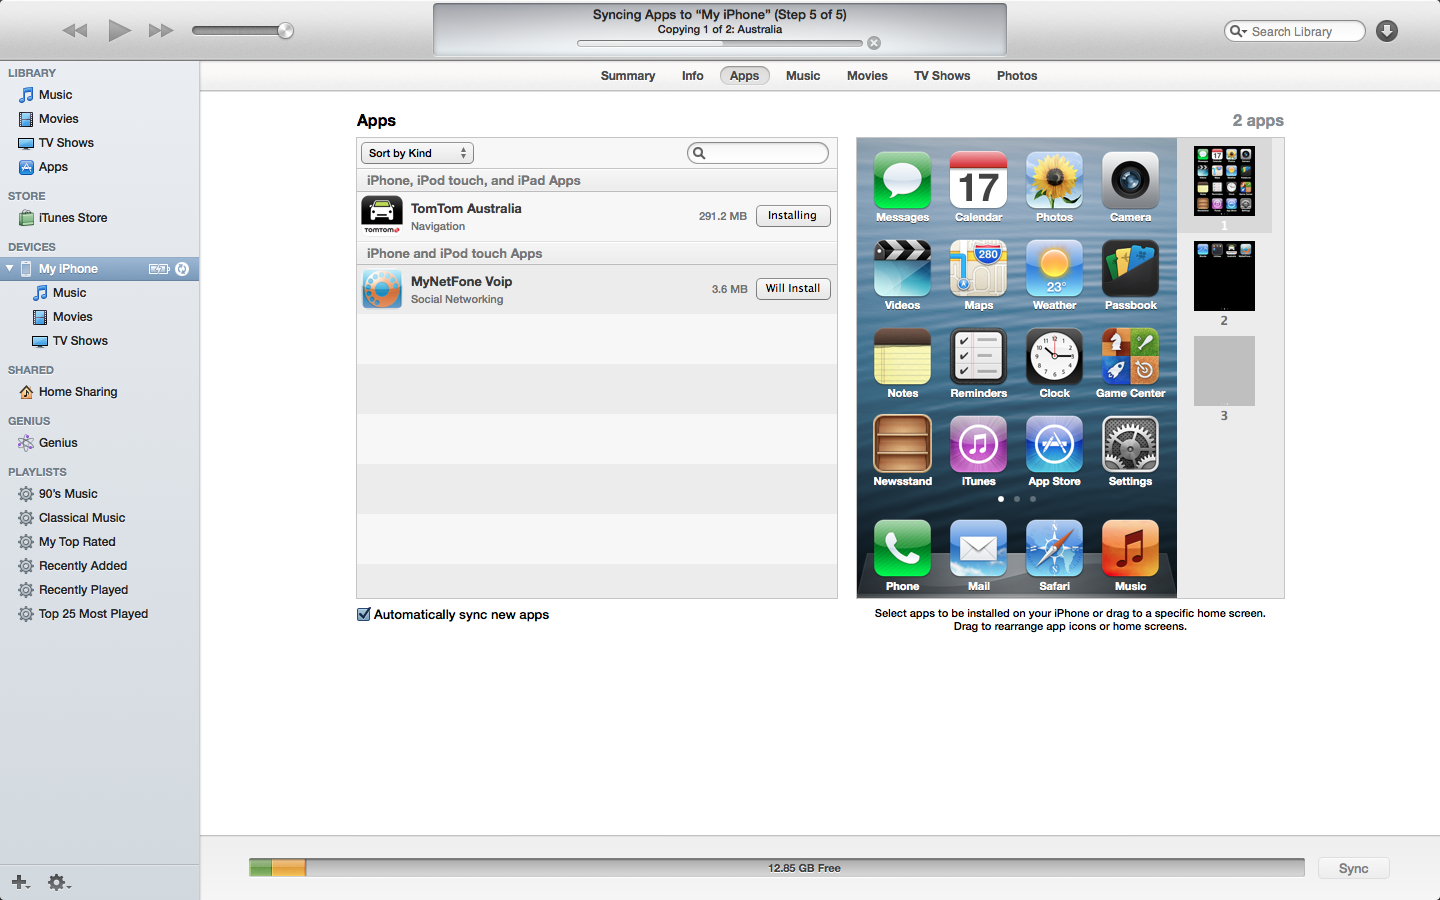This screenshot has width=1440, height=900.
Task: Select the App Store icon
Action: [x=1054, y=445]
